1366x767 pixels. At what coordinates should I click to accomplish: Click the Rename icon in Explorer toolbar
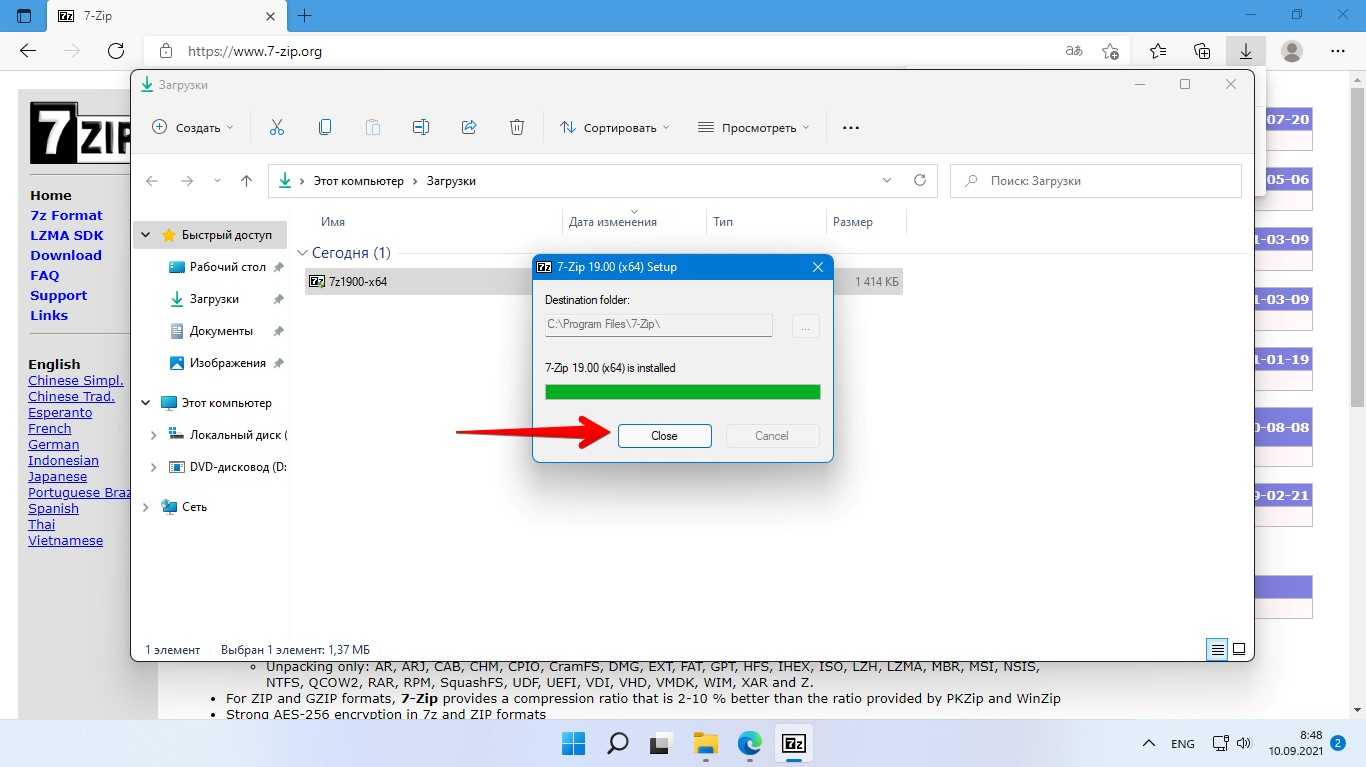[x=421, y=127]
